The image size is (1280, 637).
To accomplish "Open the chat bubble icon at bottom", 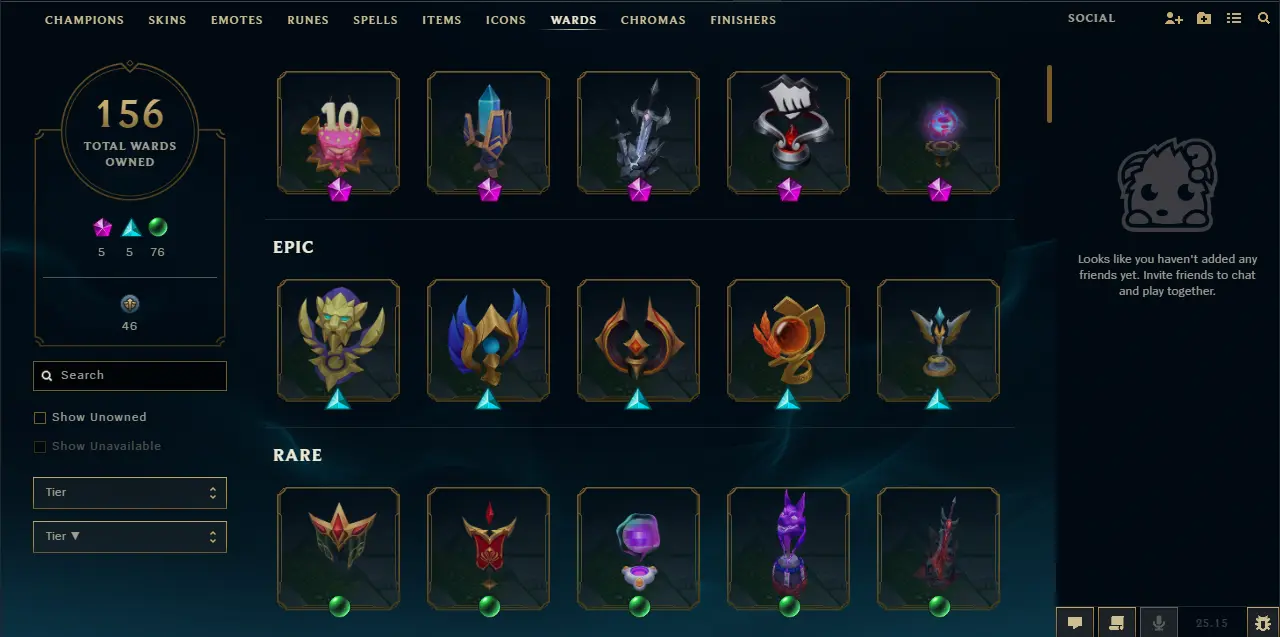I will [1075, 623].
